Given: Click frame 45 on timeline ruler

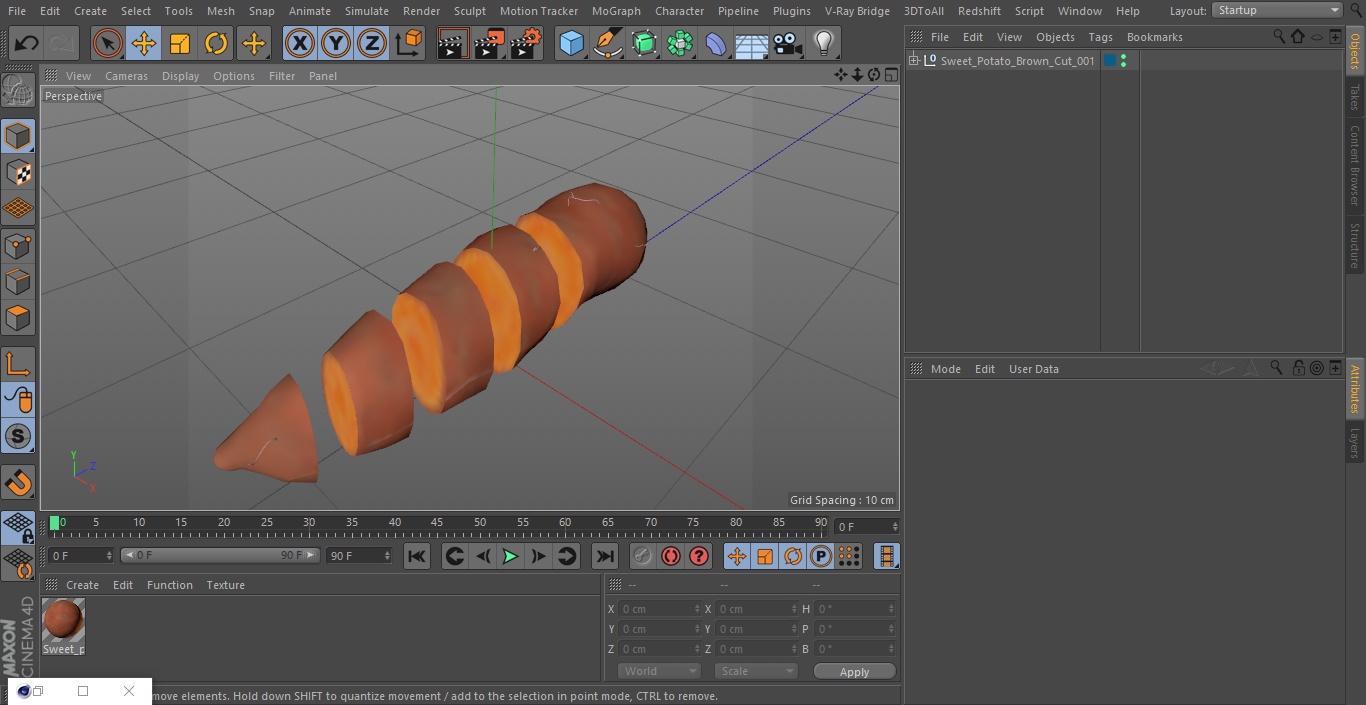Looking at the screenshot, I should 437,522.
